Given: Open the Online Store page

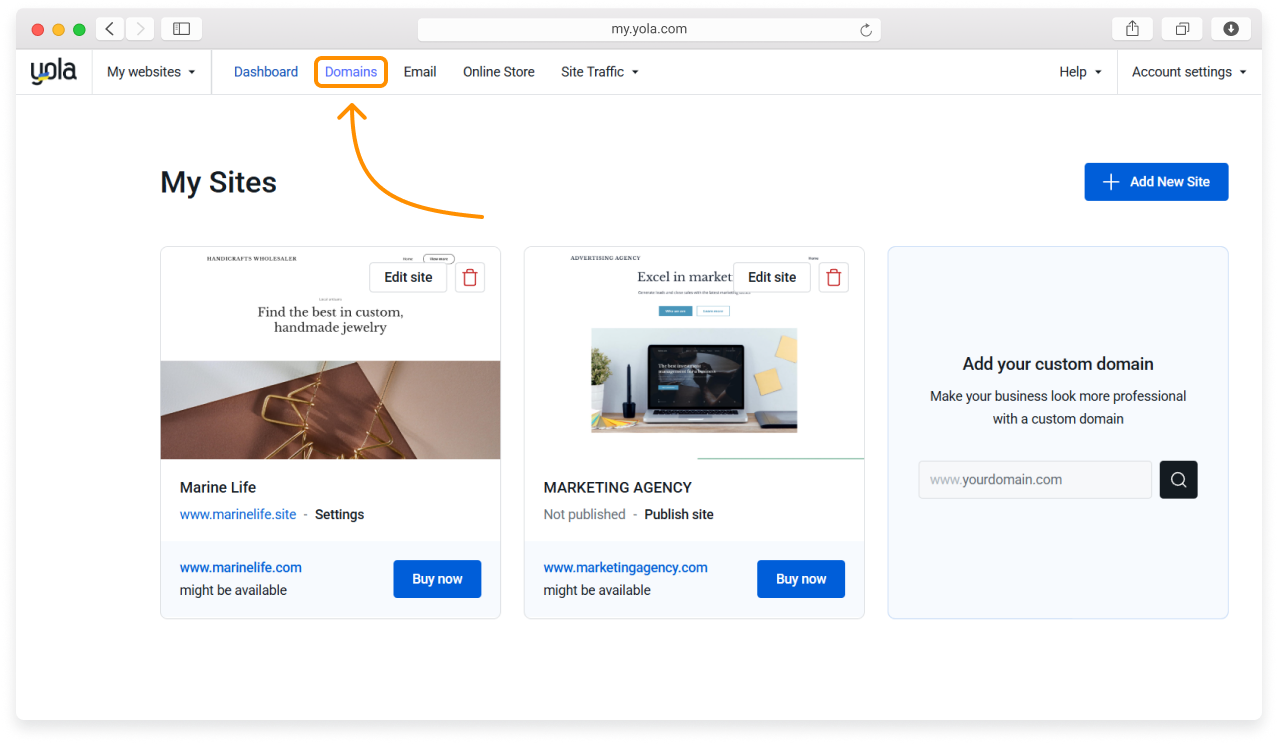Looking at the screenshot, I should pos(498,72).
